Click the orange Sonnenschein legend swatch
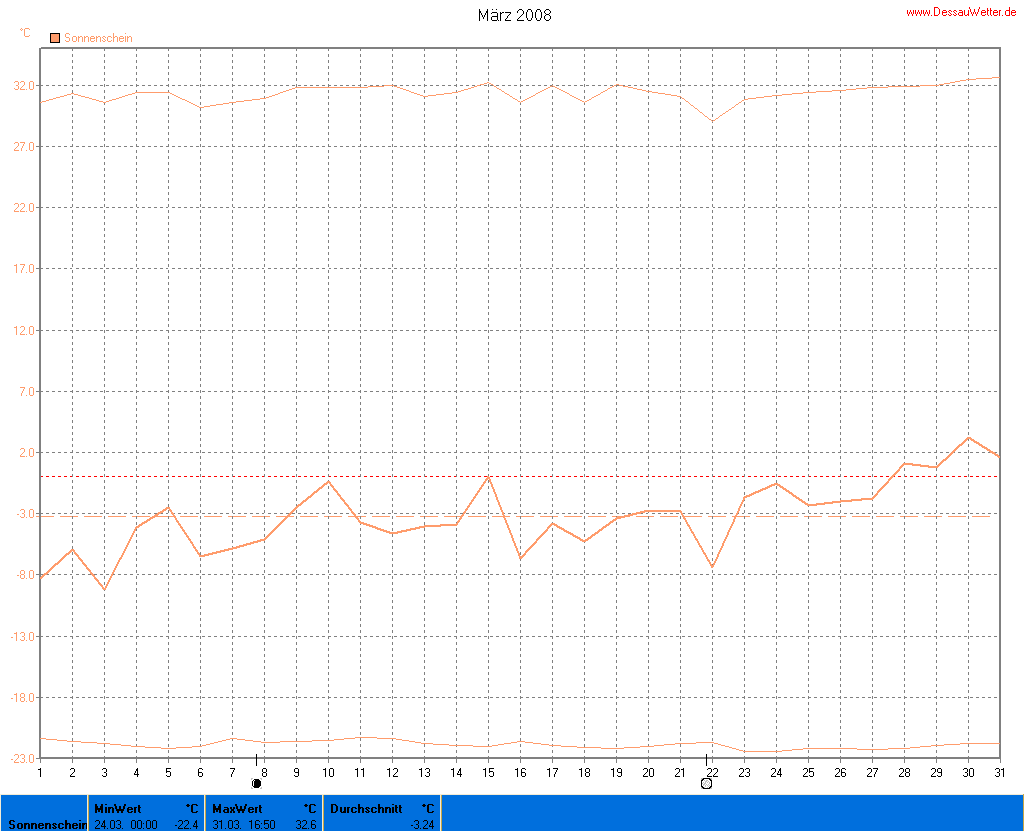The image size is (1024, 831). (x=55, y=38)
